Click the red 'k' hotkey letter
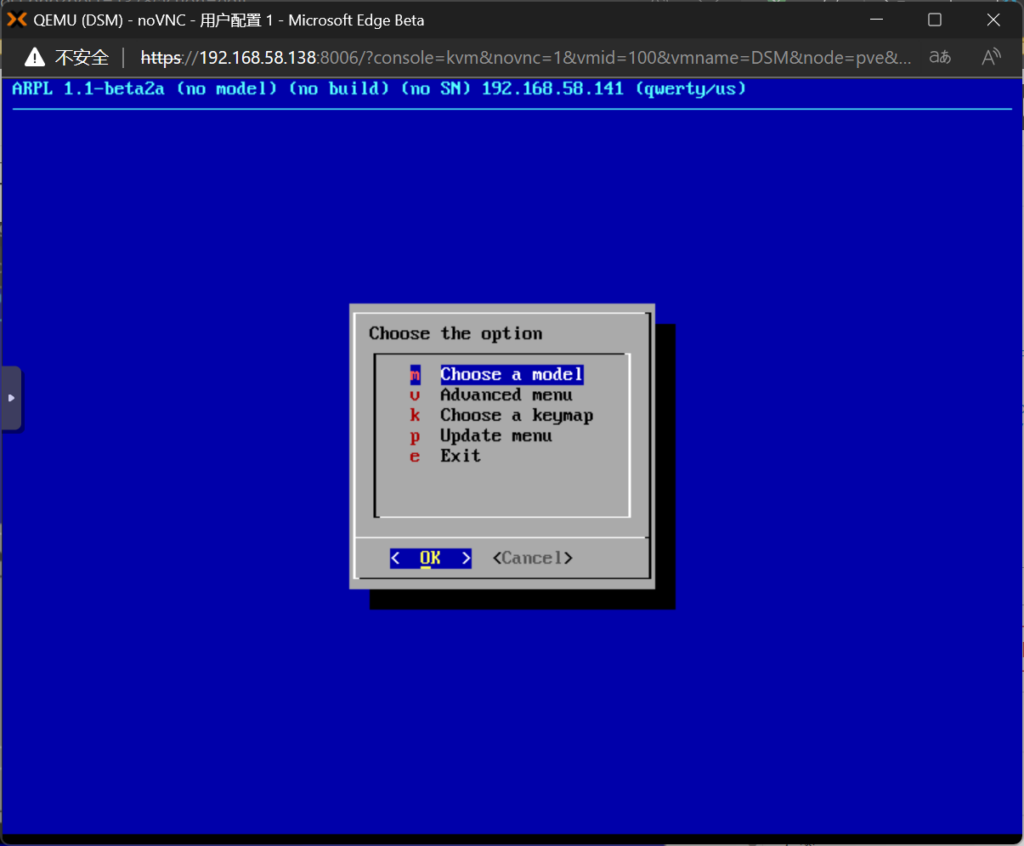This screenshot has width=1024, height=846. coord(415,415)
